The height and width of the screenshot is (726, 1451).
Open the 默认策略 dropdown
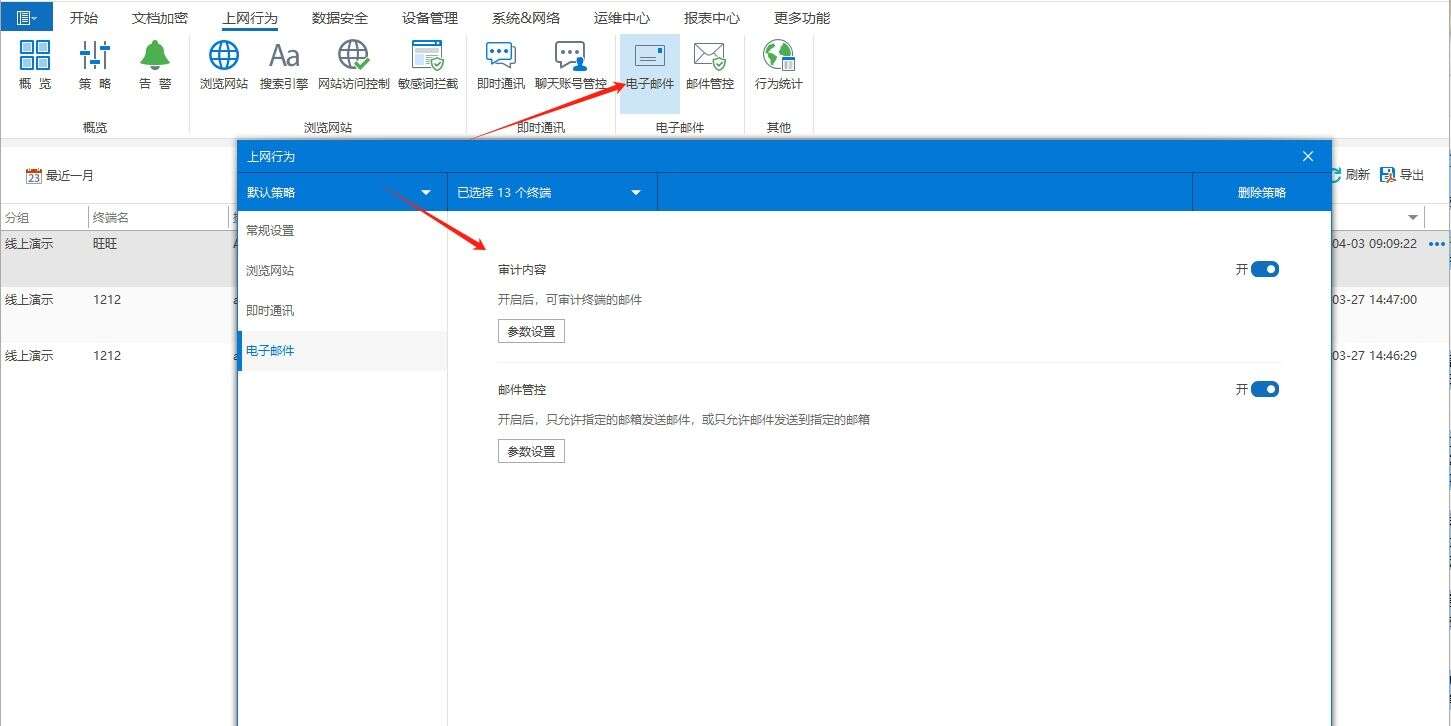(x=340, y=192)
